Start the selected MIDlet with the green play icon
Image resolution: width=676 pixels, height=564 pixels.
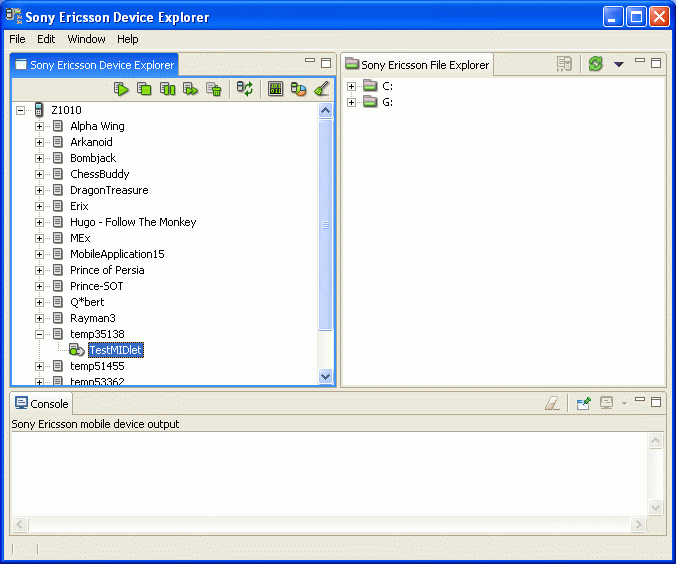tap(121, 89)
